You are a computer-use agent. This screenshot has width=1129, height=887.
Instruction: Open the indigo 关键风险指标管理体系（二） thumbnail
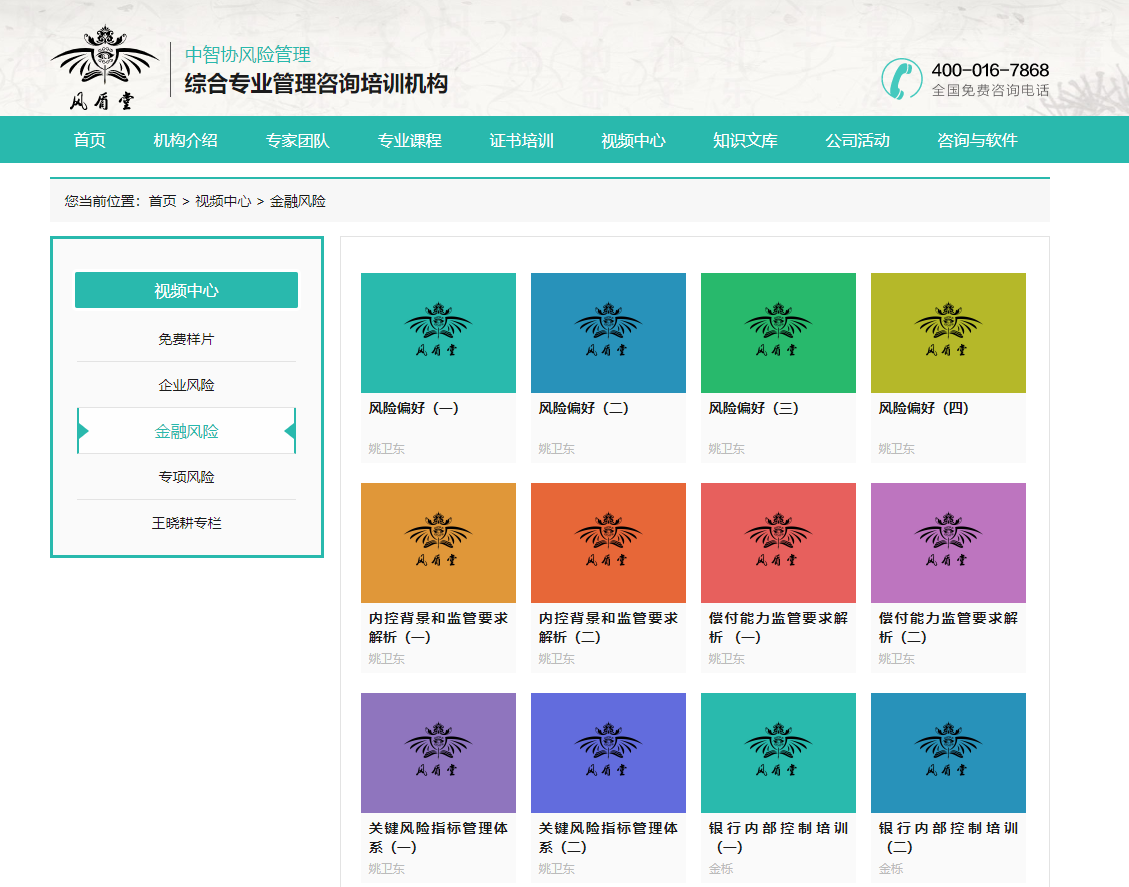click(x=608, y=753)
